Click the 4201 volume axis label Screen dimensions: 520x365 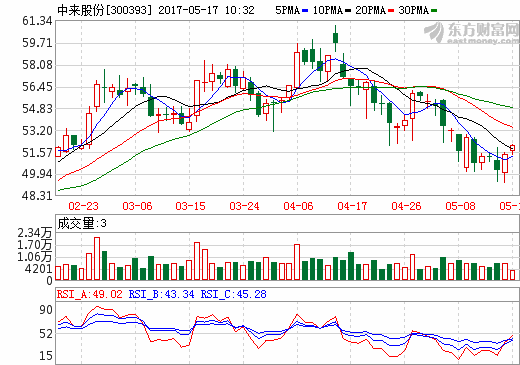coord(38,269)
